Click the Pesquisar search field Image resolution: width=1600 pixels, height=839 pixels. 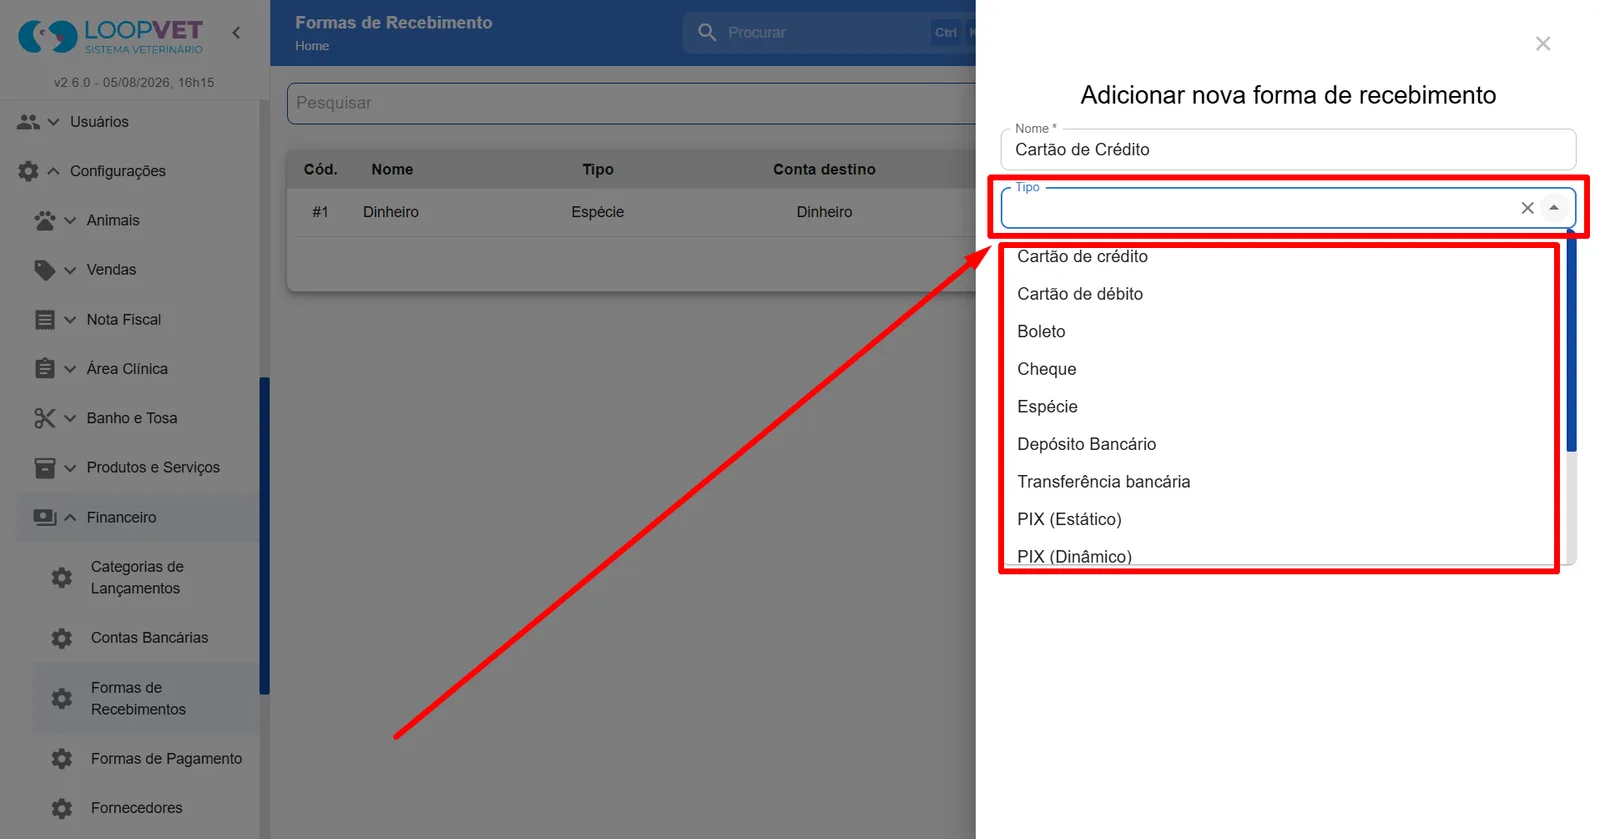(631, 103)
